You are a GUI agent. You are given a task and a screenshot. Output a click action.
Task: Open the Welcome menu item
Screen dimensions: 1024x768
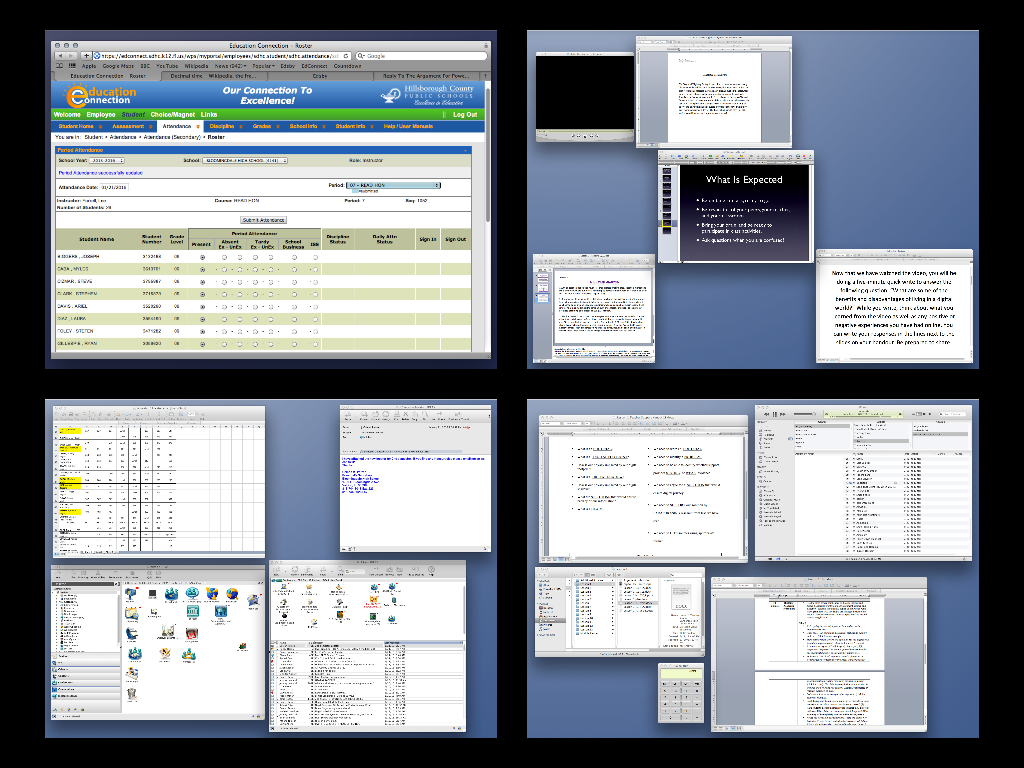pyautogui.click(x=67, y=115)
